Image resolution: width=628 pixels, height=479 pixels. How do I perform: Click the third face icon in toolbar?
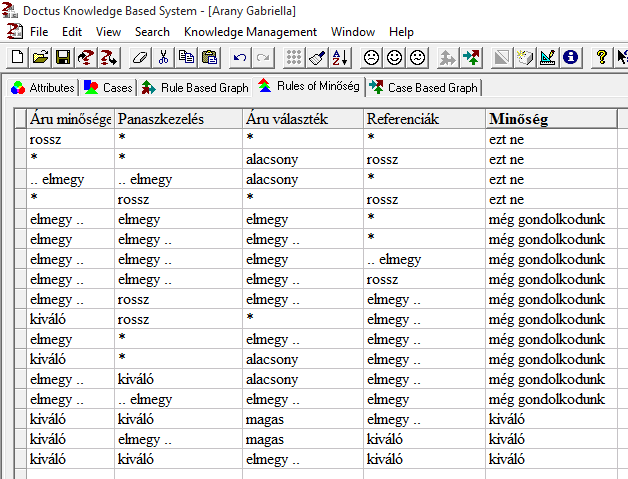coord(417,57)
